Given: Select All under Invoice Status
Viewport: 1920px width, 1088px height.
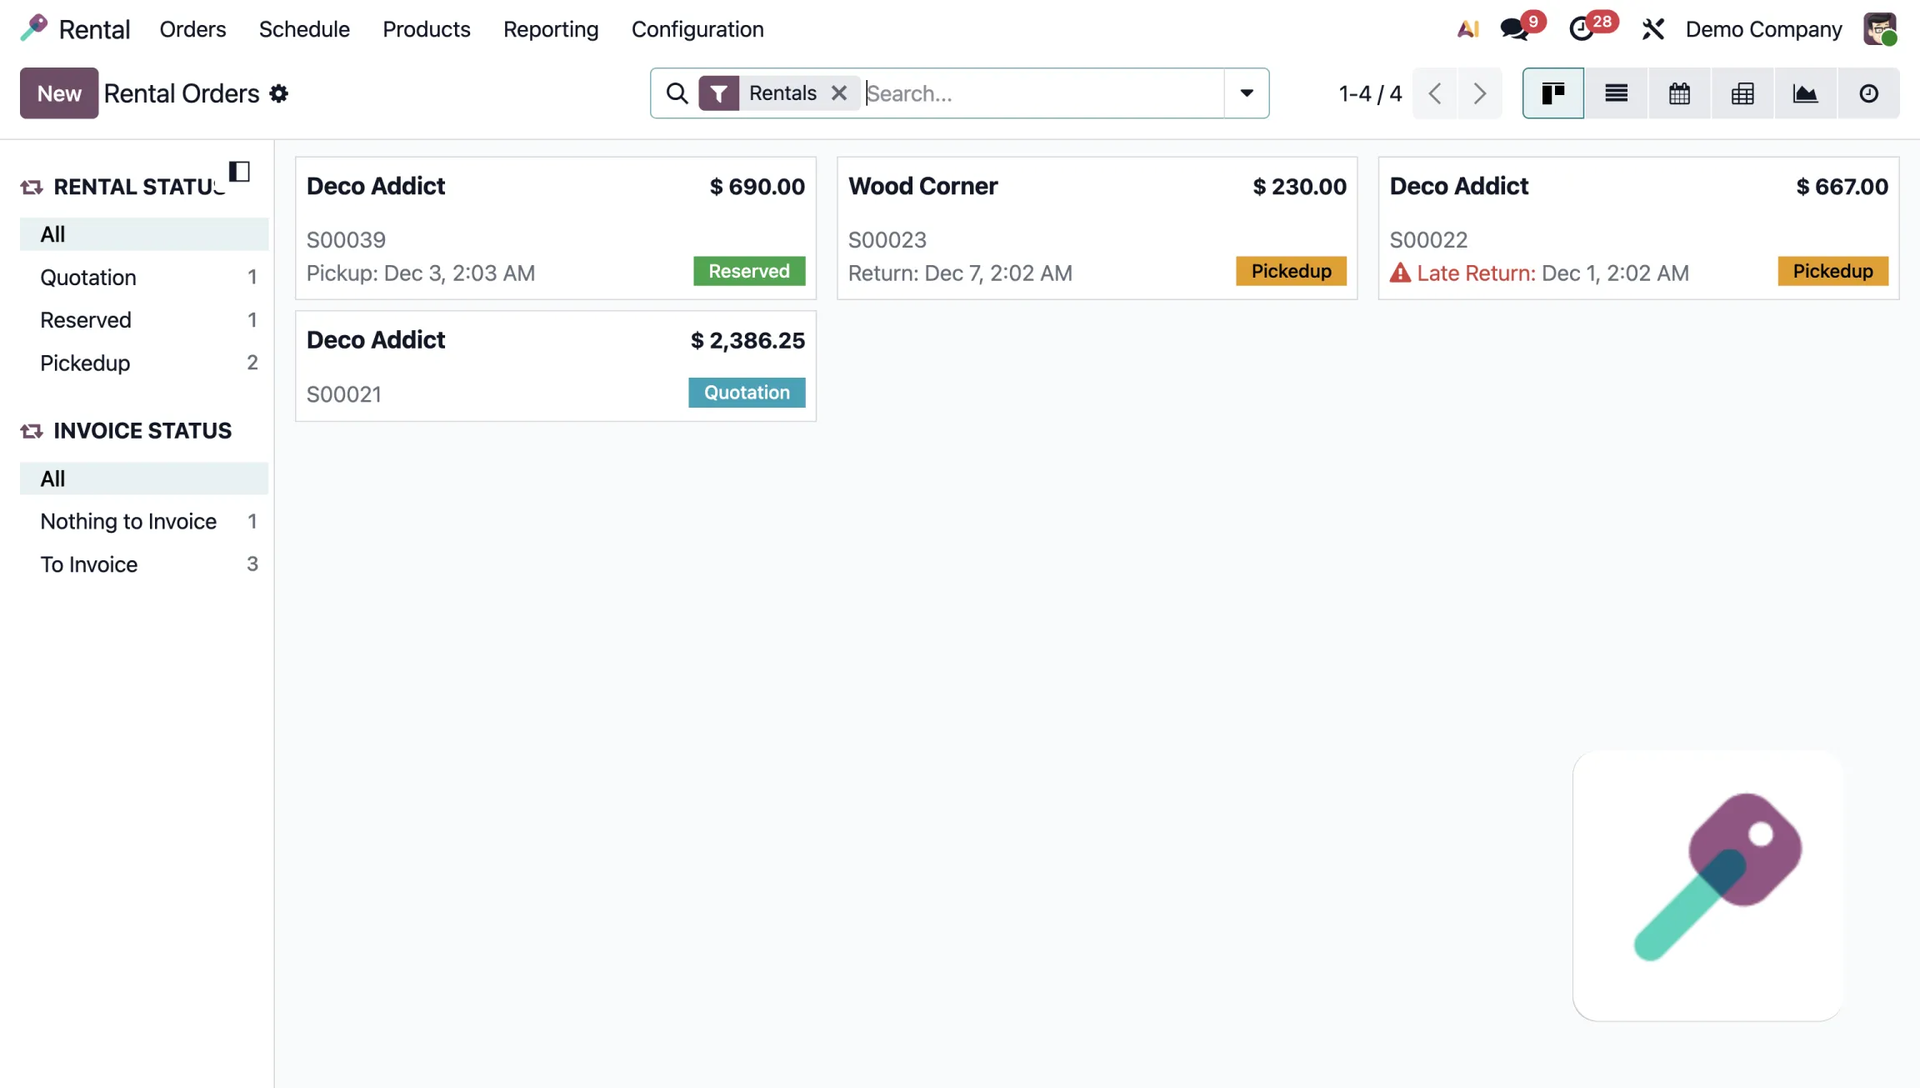Looking at the screenshot, I should (144, 478).
